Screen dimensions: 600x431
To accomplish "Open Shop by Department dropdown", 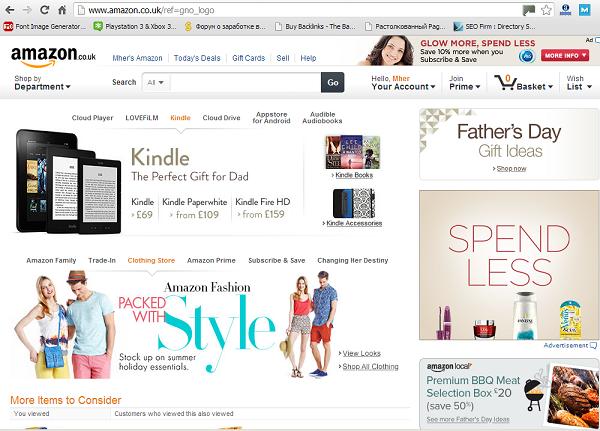I will [42, 83].
